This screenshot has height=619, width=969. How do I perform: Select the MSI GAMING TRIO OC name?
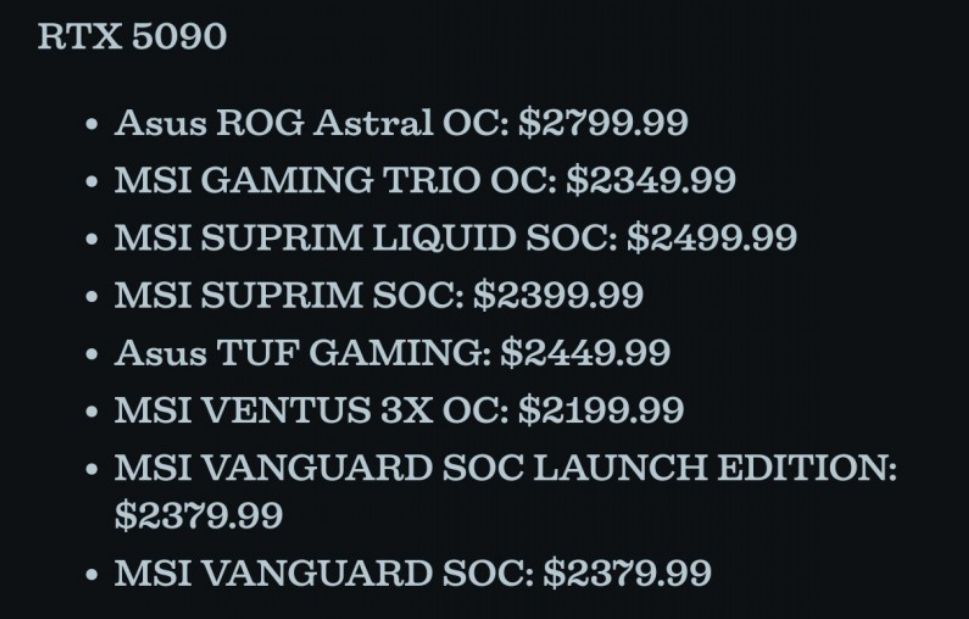(x=336, y=180)
